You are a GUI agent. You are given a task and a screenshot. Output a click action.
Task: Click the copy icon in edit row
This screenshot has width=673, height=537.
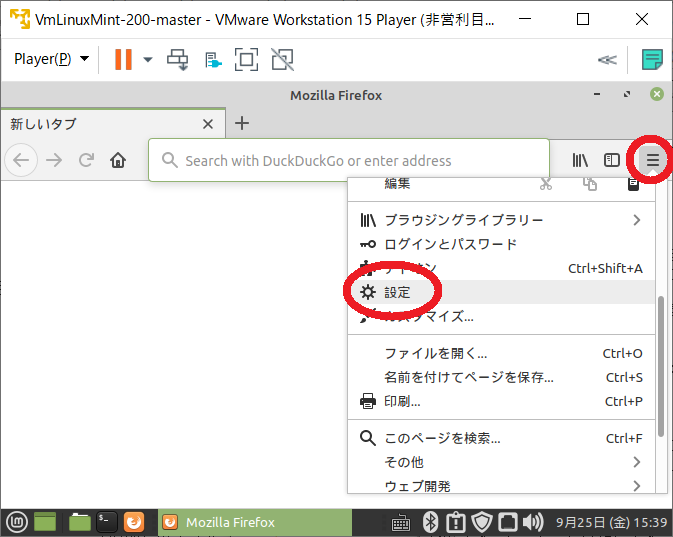[x=590, y=184]
